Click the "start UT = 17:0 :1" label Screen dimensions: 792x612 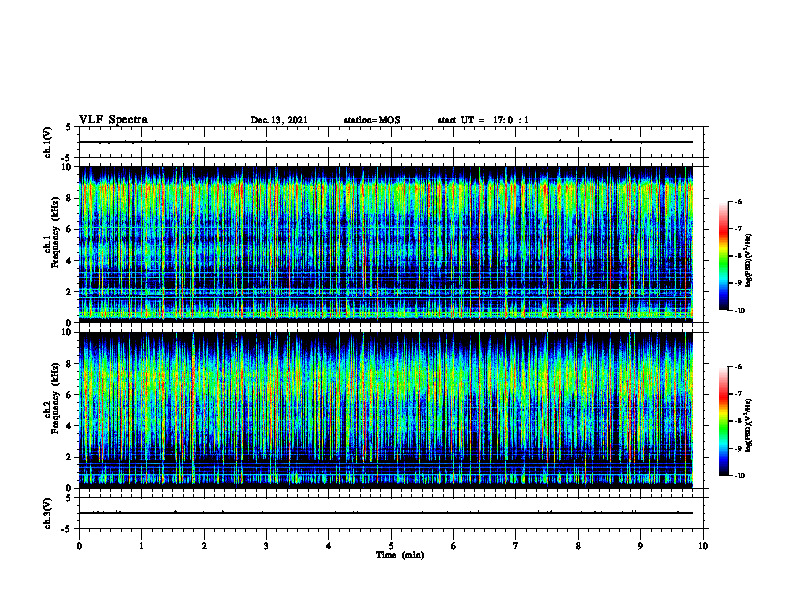(x=483, y=120)
